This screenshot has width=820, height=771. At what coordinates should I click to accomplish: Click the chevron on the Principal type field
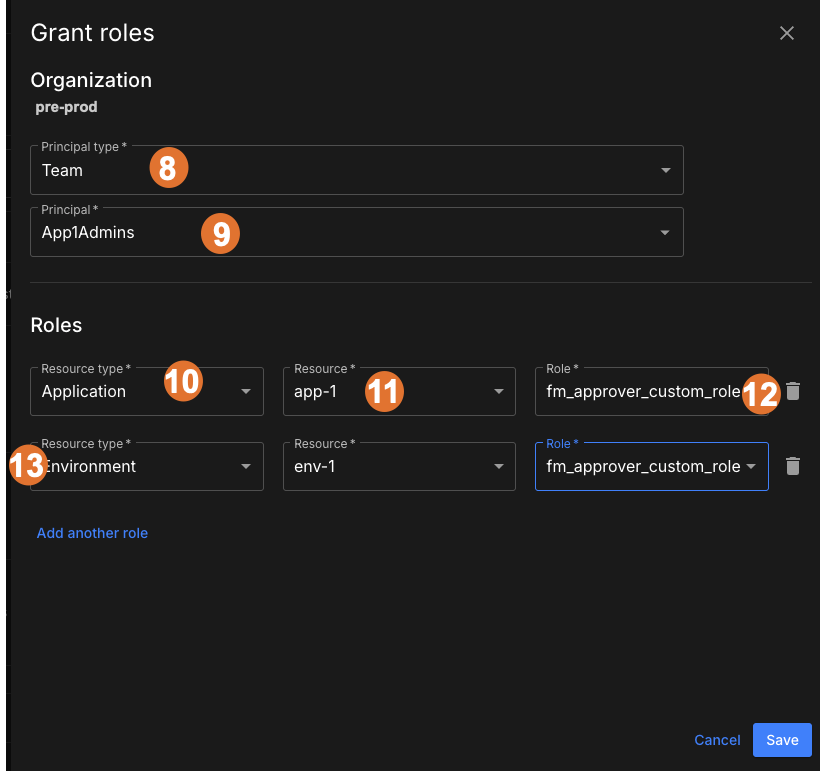(665, 170)
